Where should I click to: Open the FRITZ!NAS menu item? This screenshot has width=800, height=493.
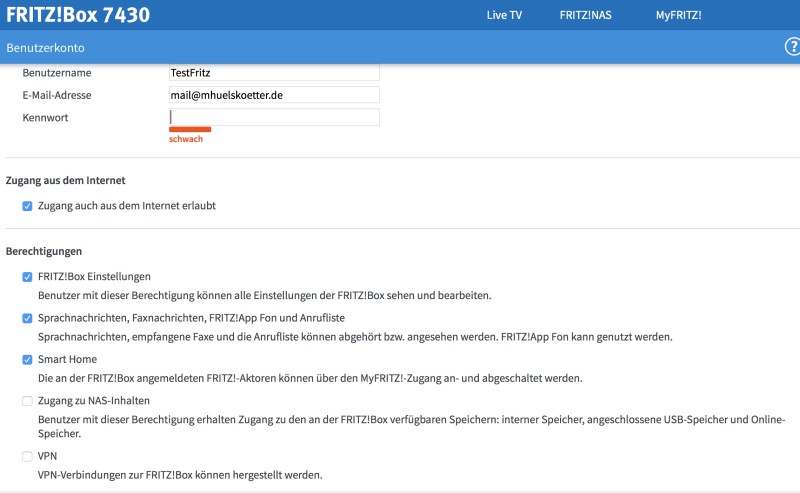(x=585, y=15)
